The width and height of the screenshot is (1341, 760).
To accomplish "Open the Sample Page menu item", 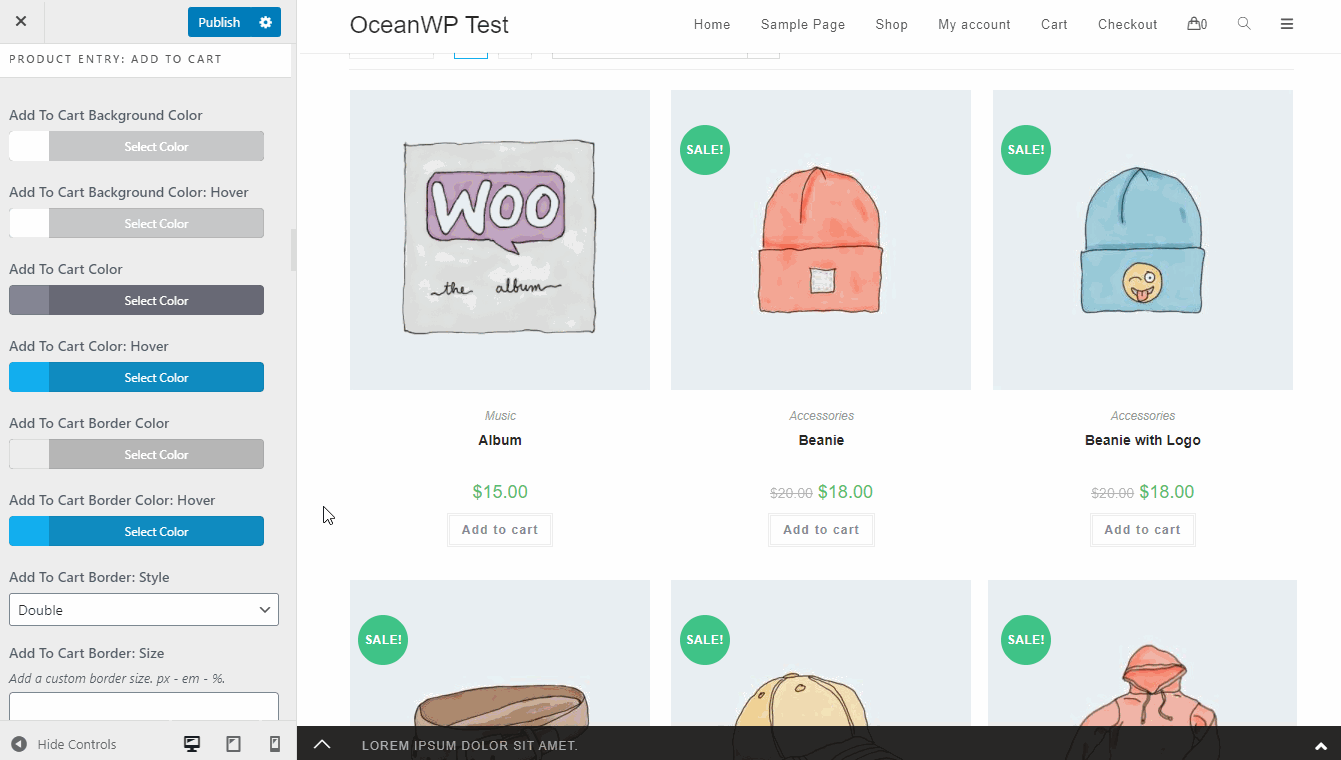I will click(803, 25).
